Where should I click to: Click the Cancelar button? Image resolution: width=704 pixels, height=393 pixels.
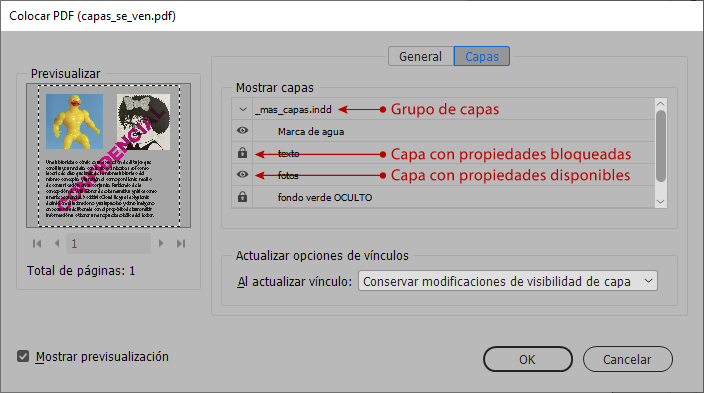point(627,359)
